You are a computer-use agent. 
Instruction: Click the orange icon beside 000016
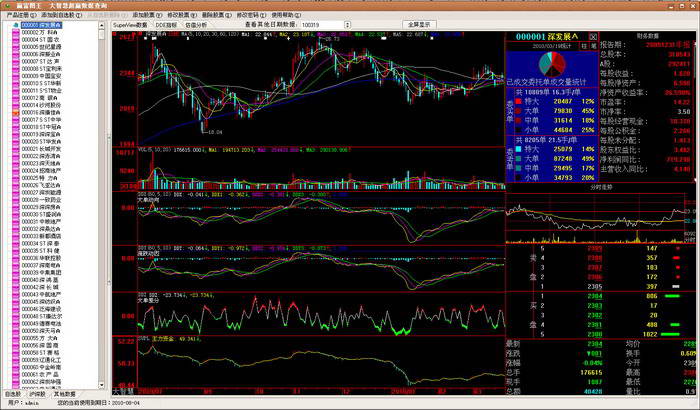click(x=16, y=113)
